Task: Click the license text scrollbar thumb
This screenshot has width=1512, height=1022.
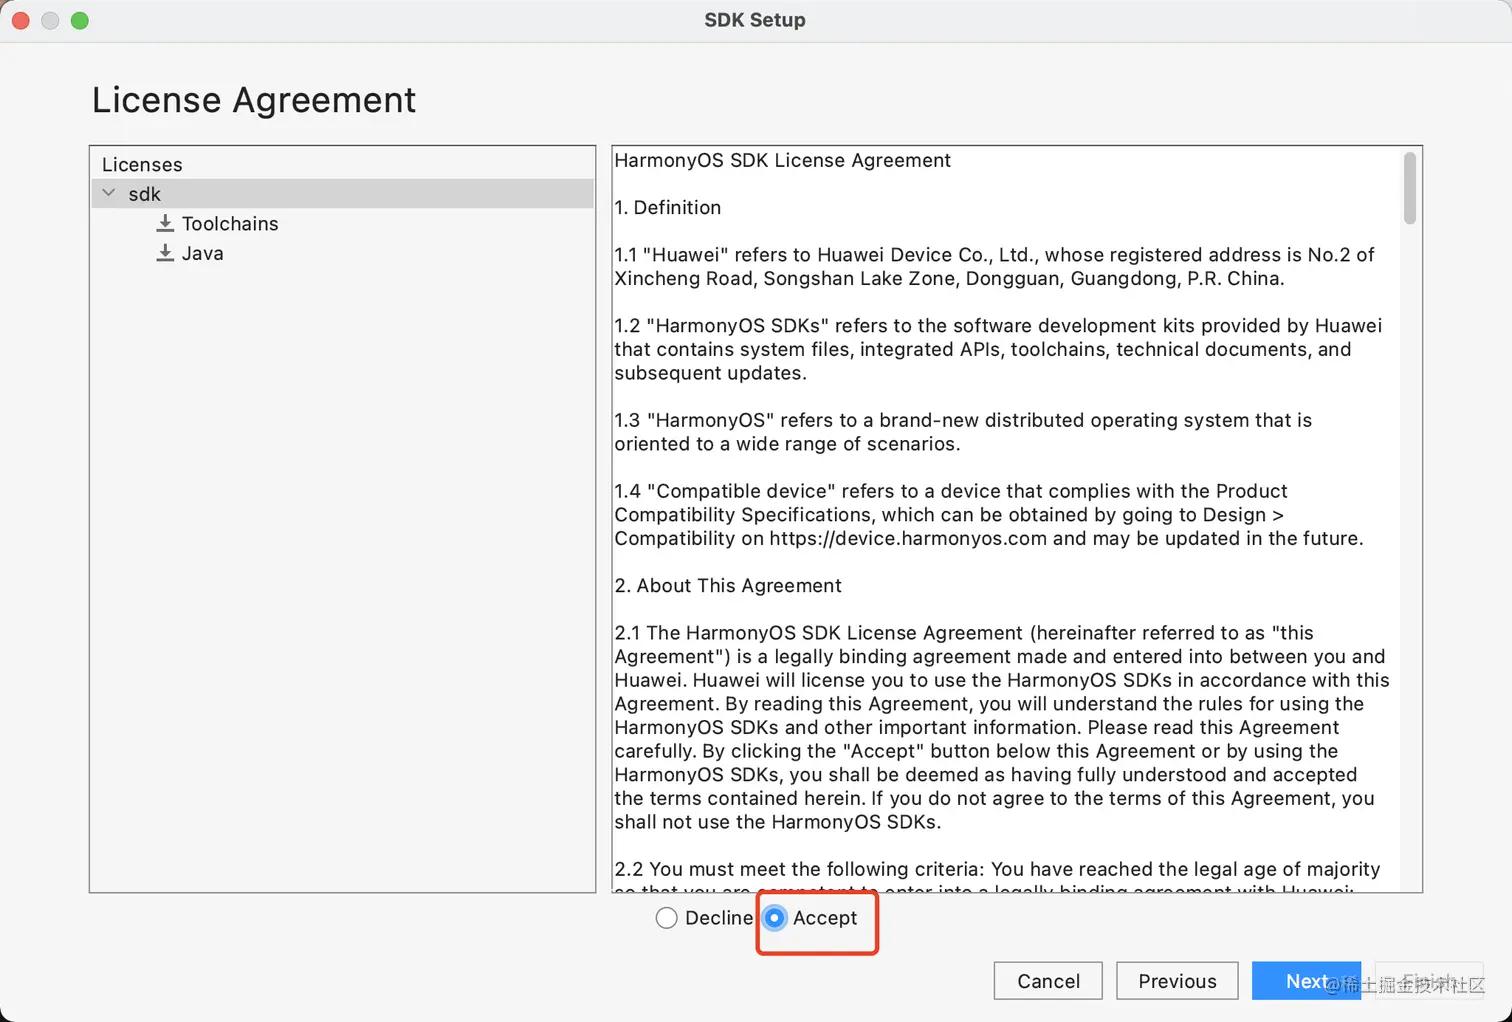Action: pos(1410,188)
